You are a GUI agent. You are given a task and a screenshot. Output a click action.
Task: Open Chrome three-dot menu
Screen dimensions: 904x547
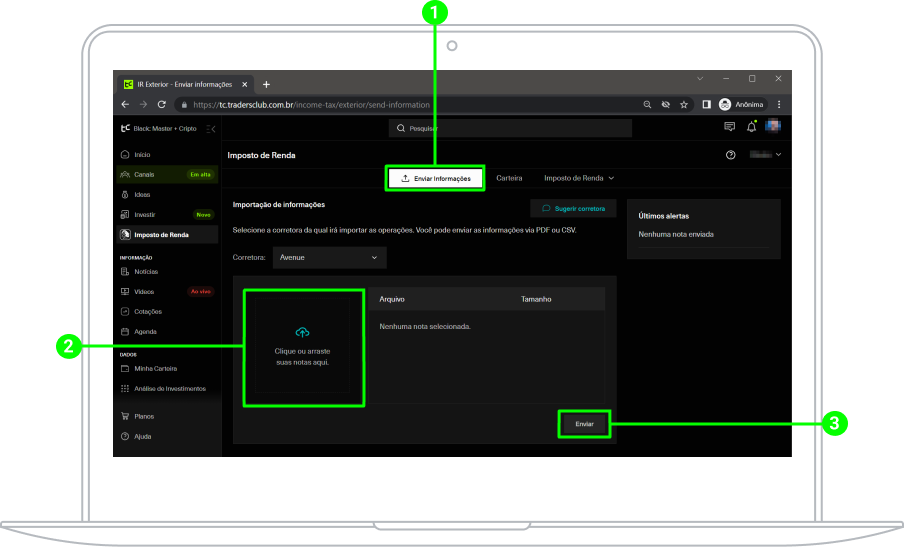pyautogui.click(x=779, y=104)
